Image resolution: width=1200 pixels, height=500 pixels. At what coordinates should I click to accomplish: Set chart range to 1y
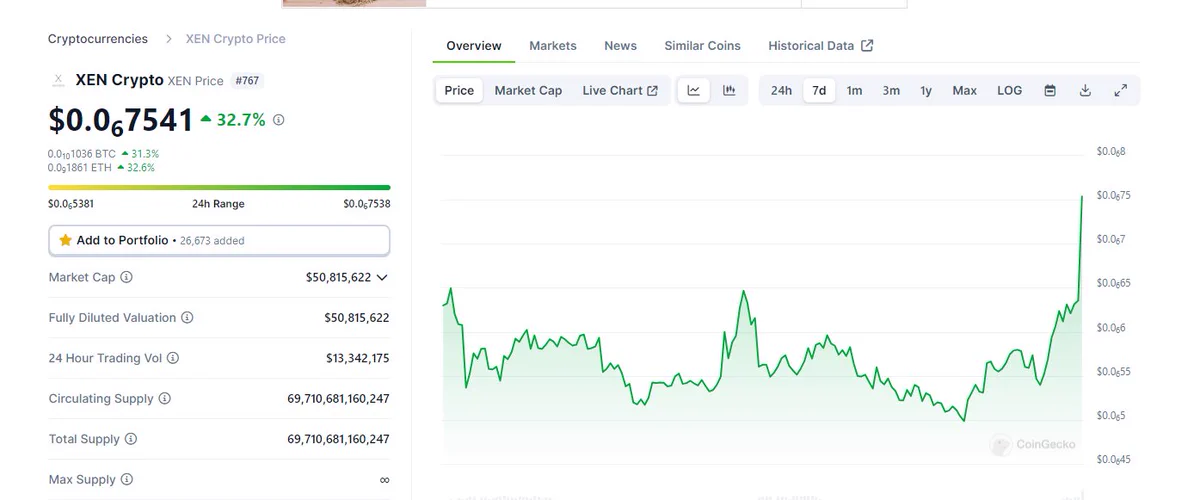tap(926, 90)
